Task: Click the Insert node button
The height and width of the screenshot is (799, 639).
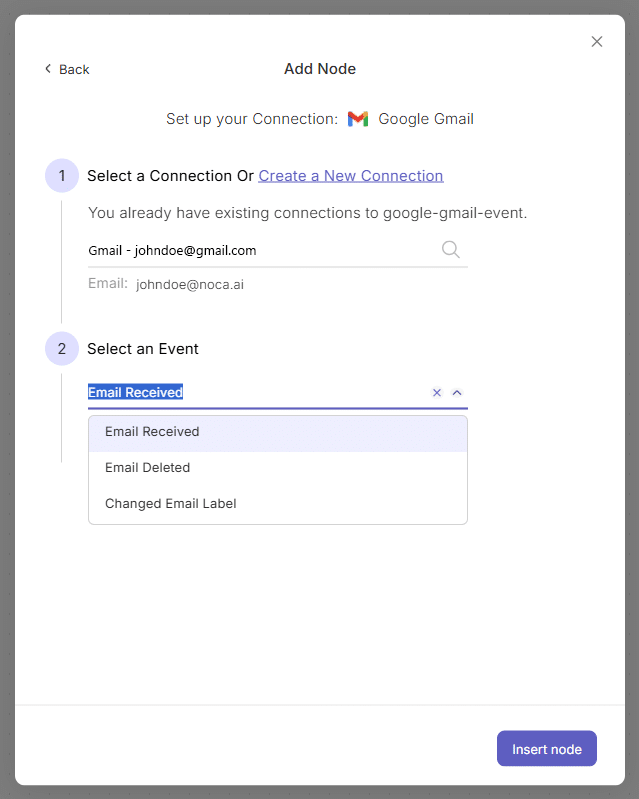Action: [547, 748]
